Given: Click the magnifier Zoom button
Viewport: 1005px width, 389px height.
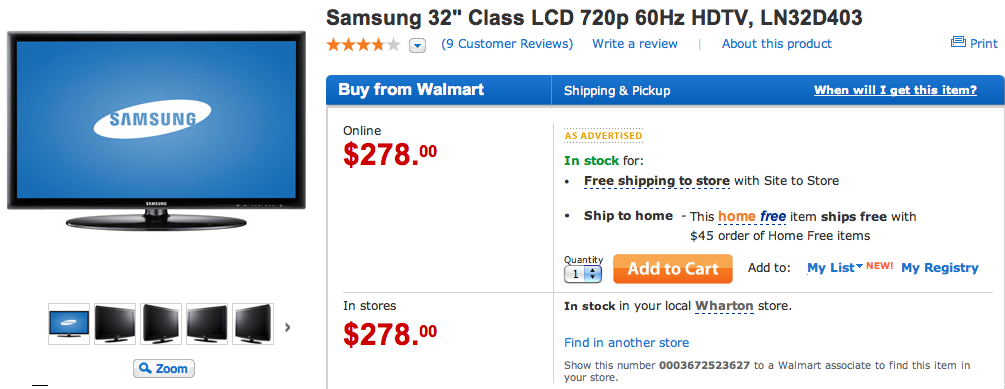Looking at the screenshot, I should [x=164, y=368].
